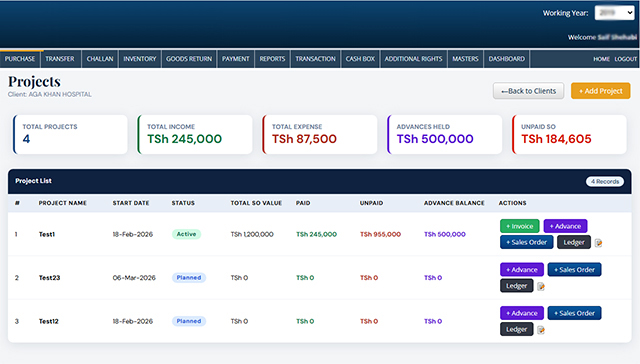Click Planned status badge for Test12
This screenshot has width=640, height=364.
(189, 321)
